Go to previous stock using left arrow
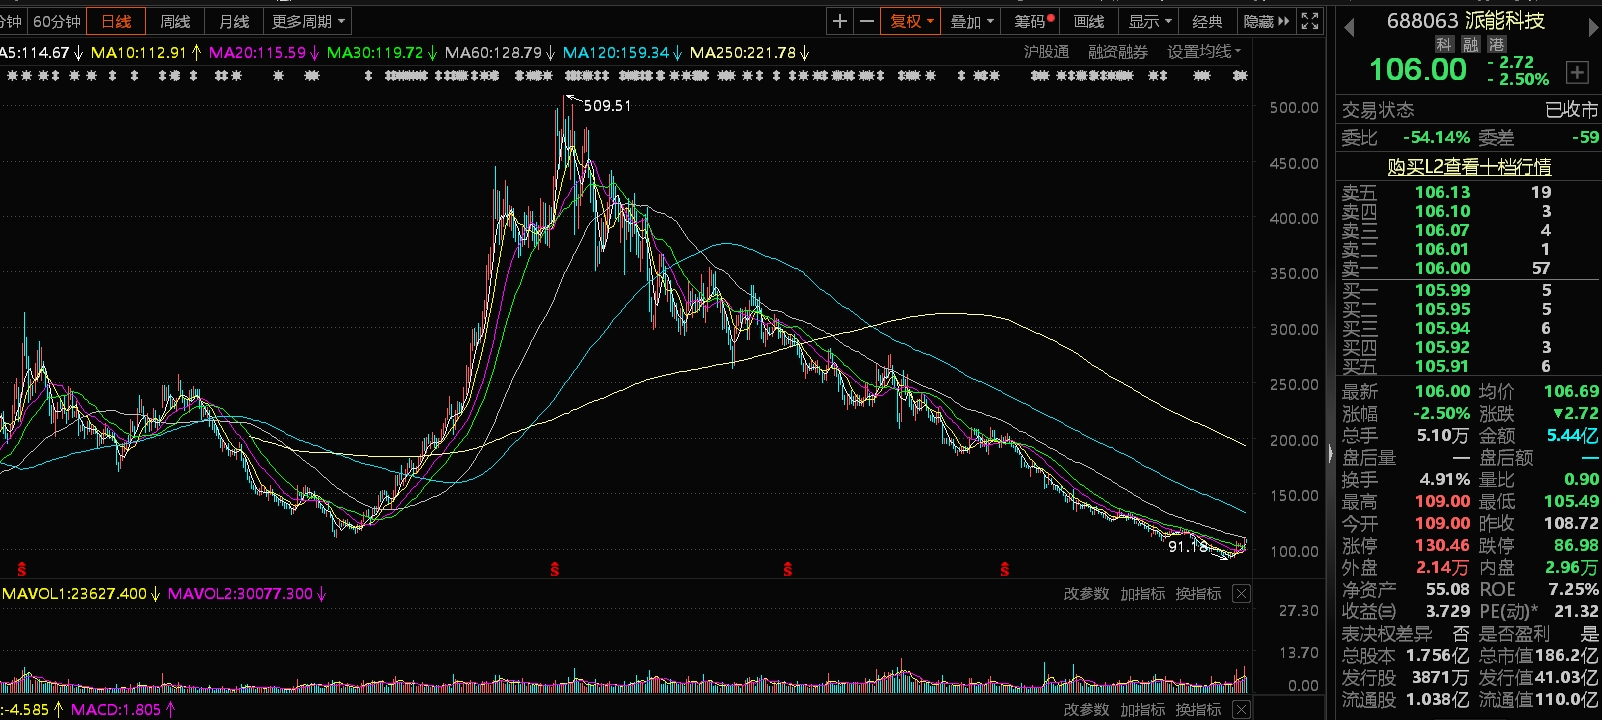Screen dimensions: 1602x720 pos(1349,27)
